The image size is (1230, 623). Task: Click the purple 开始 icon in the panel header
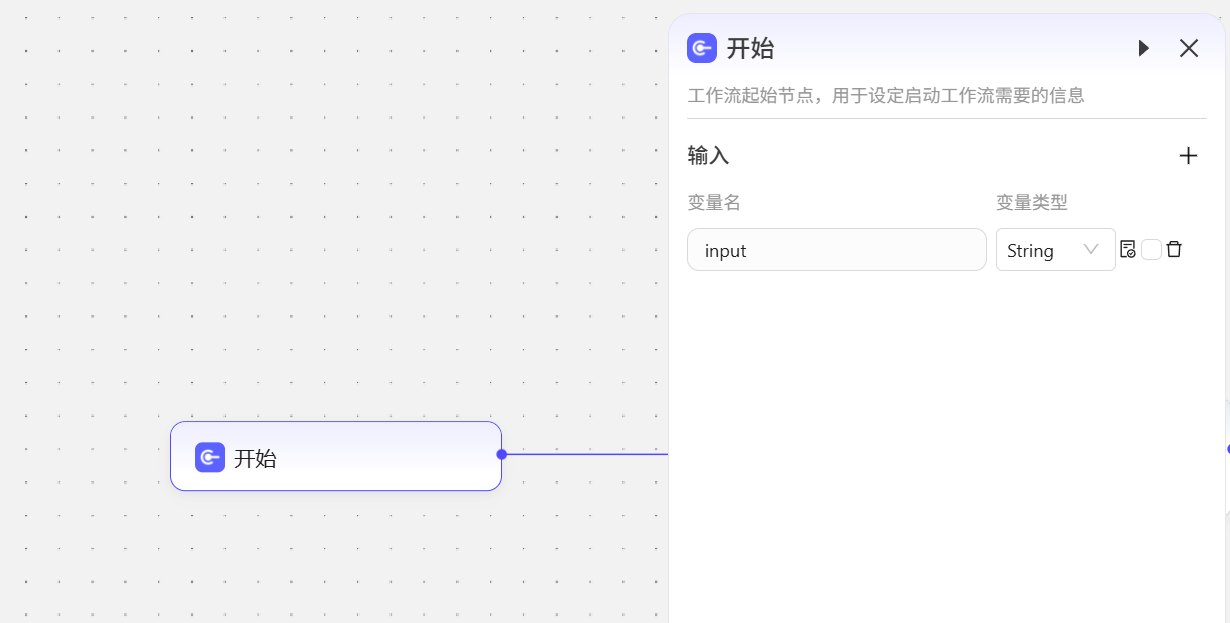pyautogui.click(x=702, y=47)
